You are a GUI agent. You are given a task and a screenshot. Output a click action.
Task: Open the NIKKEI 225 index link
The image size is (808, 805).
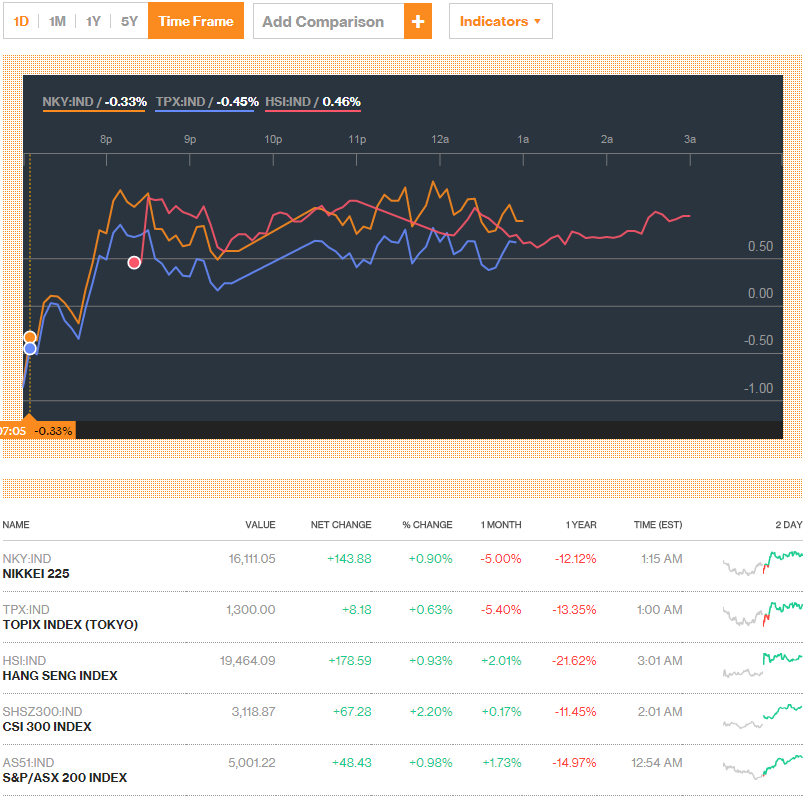point(36,574)
